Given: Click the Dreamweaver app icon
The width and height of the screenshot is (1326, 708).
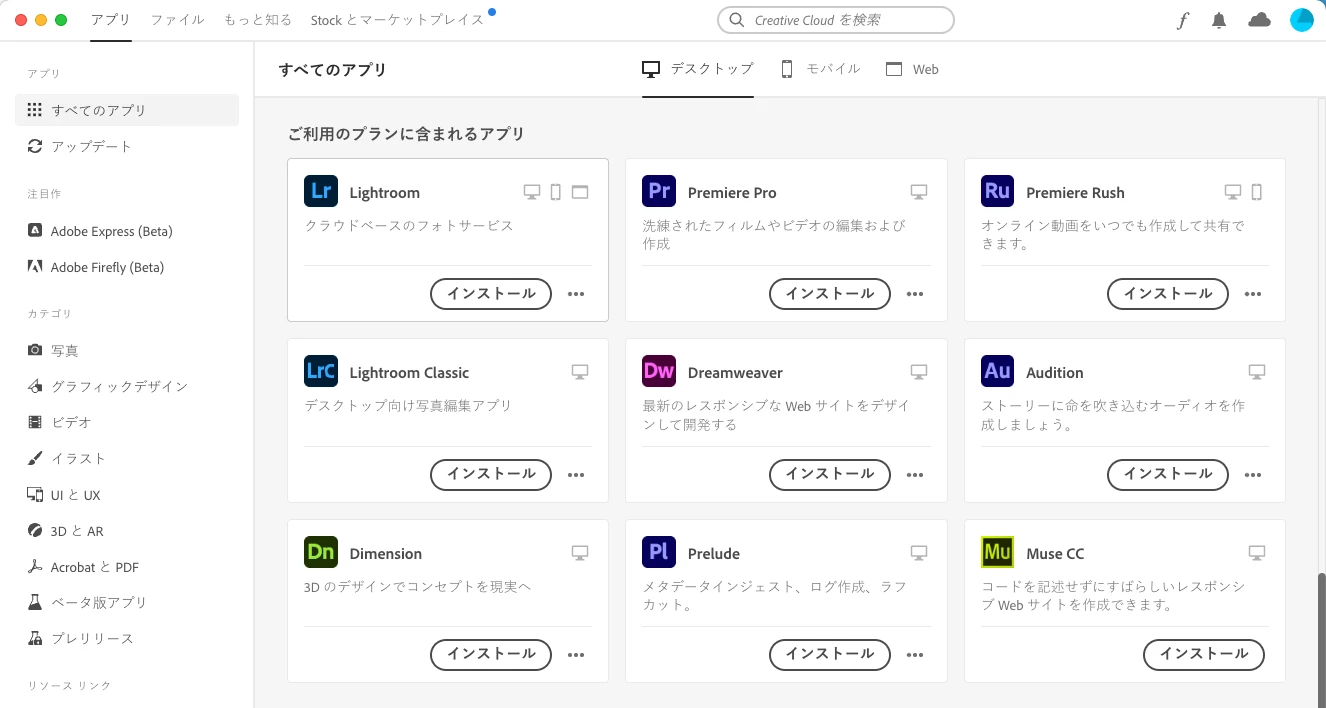Looking at the screenshot, I should pos(659,371).
